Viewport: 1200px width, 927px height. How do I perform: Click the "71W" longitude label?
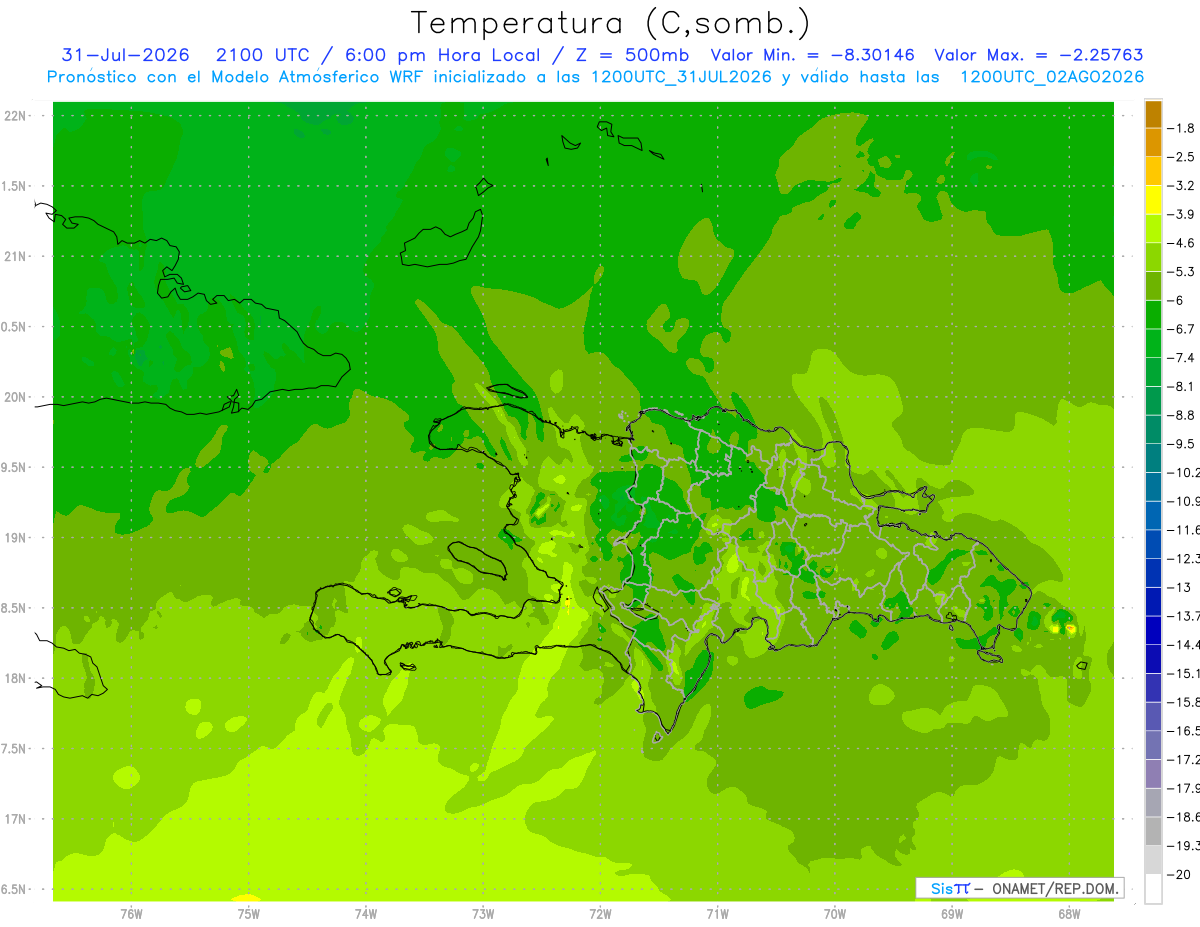pos(717,914)
